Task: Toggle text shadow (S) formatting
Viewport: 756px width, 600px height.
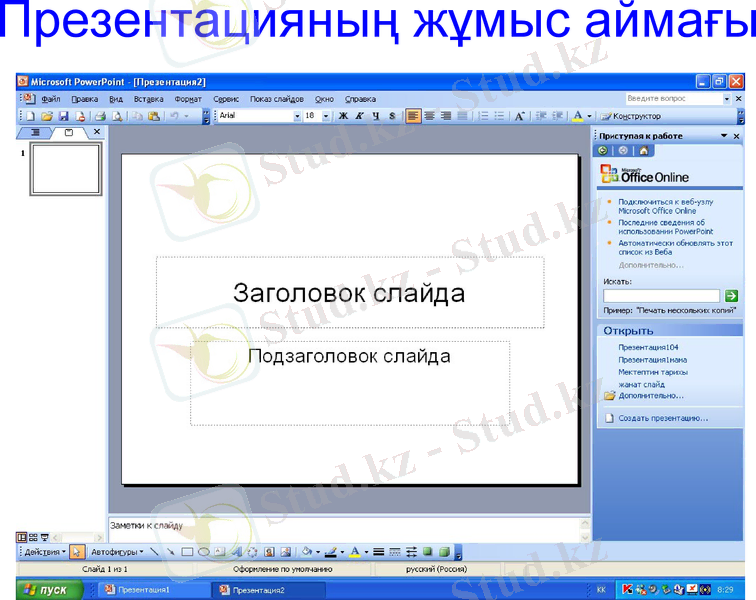Action: (x=392, y=116)
